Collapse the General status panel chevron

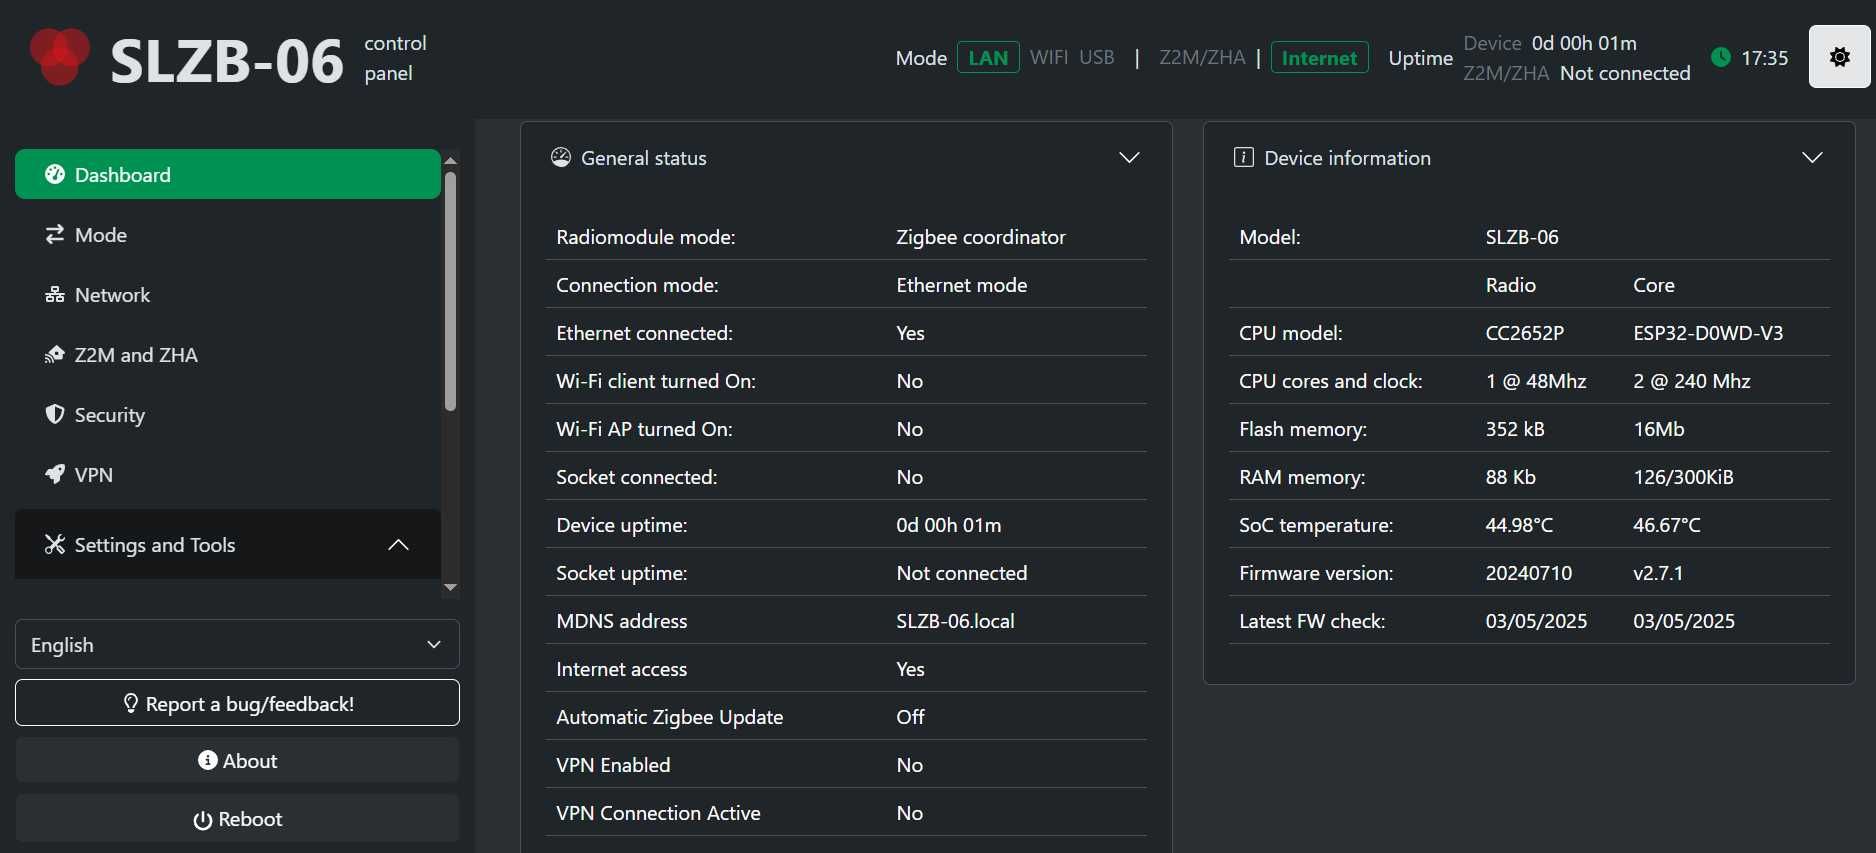pyautogui.click(x=1129, y=157)
